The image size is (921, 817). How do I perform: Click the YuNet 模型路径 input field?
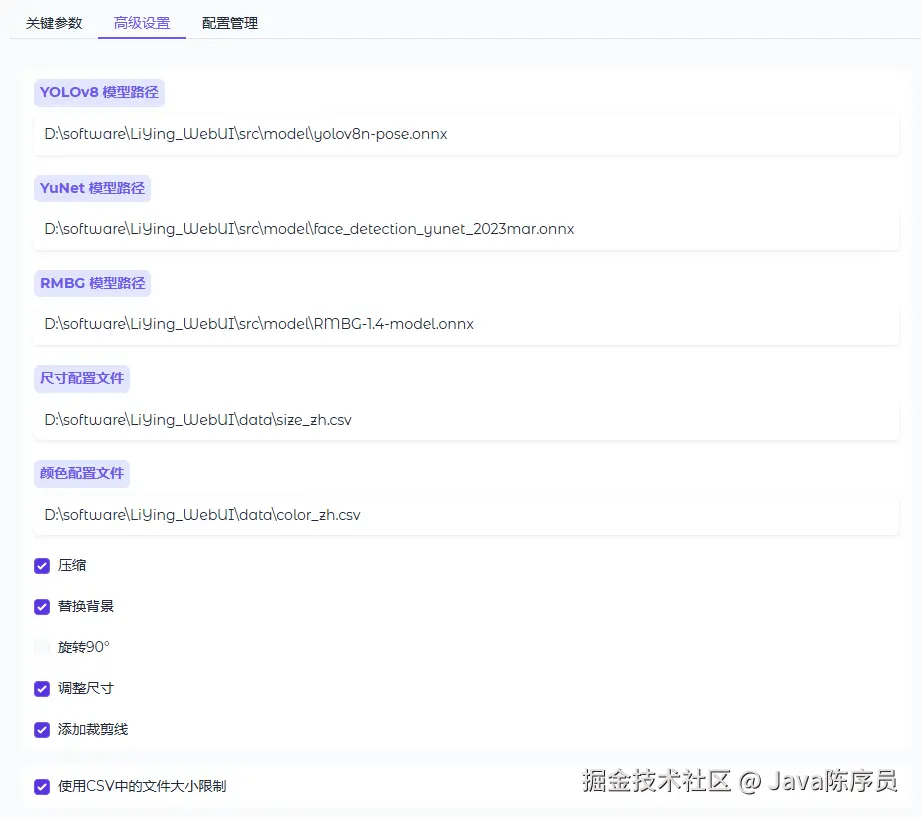466,230
